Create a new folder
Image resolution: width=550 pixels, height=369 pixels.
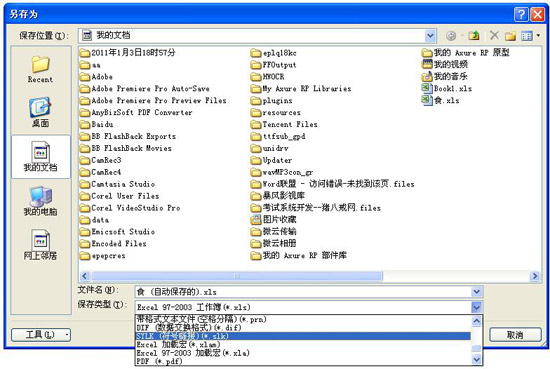pyautogui.click(x=510, y=35)
